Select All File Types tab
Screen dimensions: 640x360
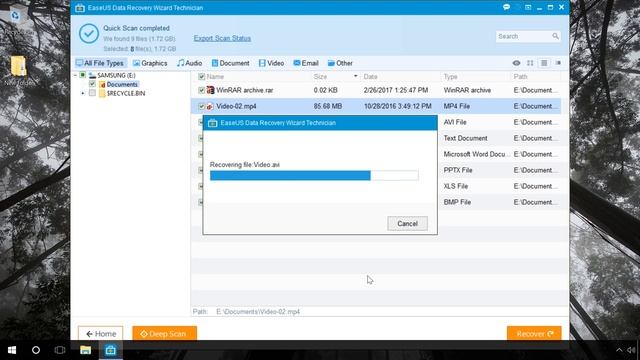100,63
